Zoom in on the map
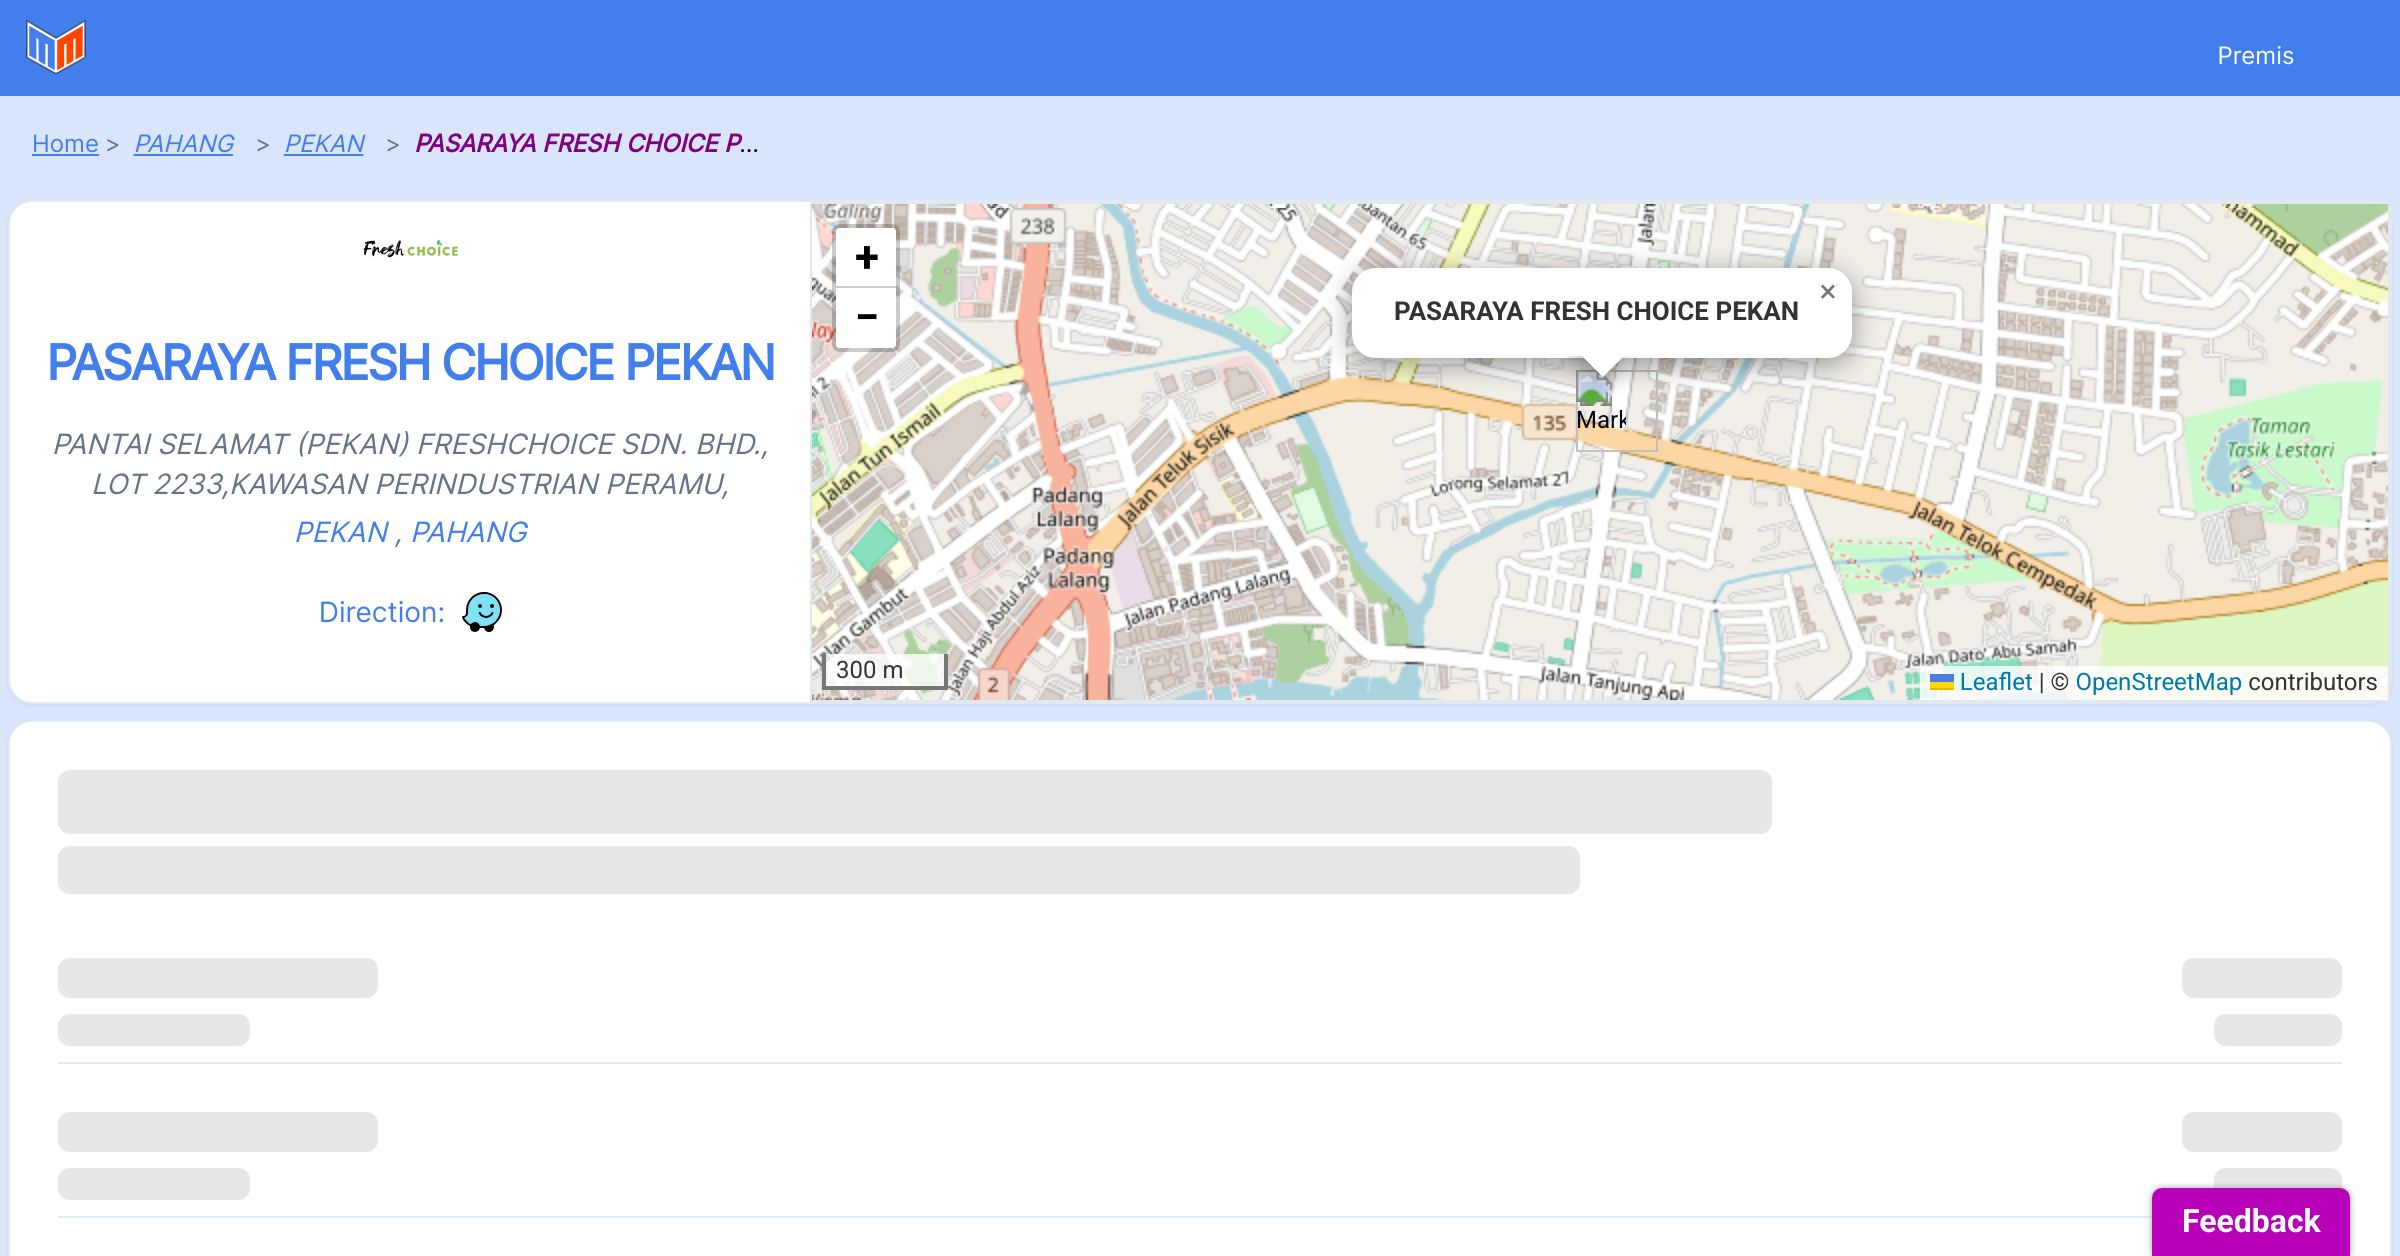Image resolution: width=2400 pixels, height=1256 pixels. (866, 258)
